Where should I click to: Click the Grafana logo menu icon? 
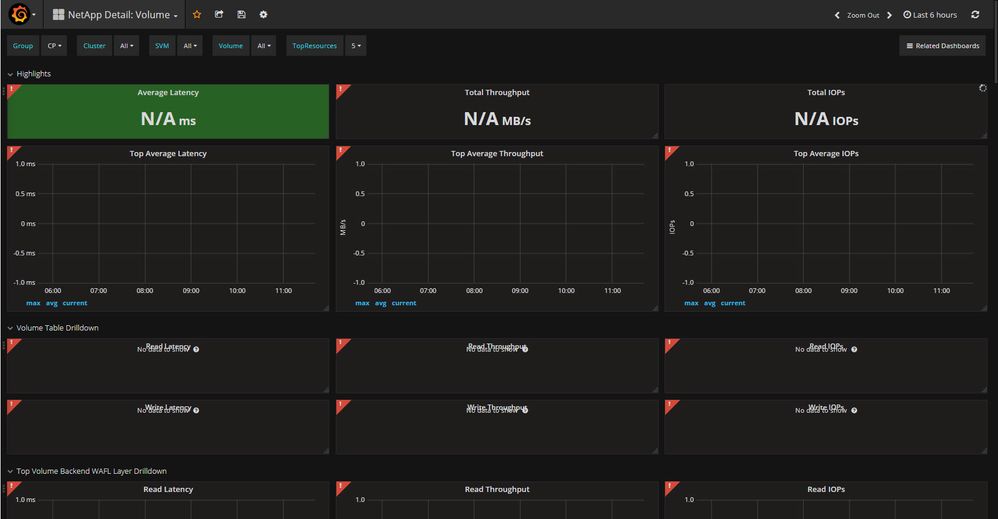tap(18, 15)
